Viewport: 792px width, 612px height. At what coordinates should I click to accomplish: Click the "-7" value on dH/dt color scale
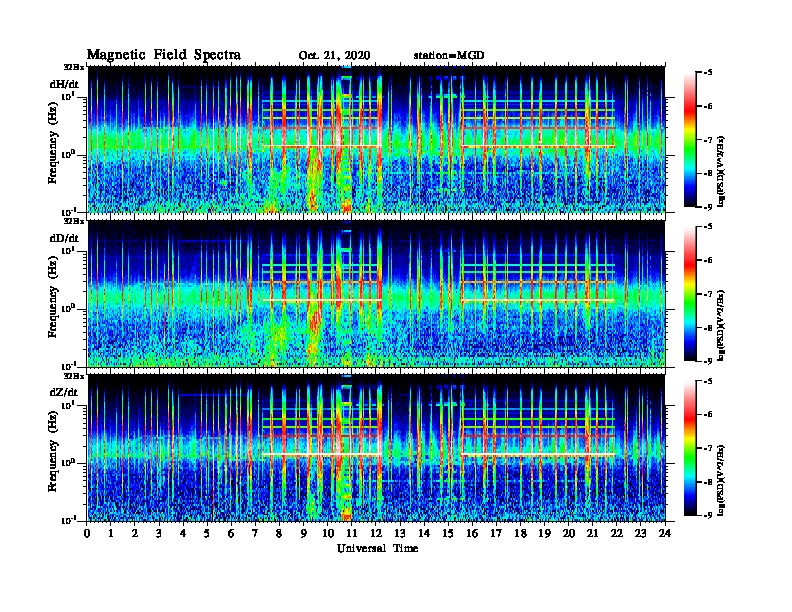[x=708, y=140]
